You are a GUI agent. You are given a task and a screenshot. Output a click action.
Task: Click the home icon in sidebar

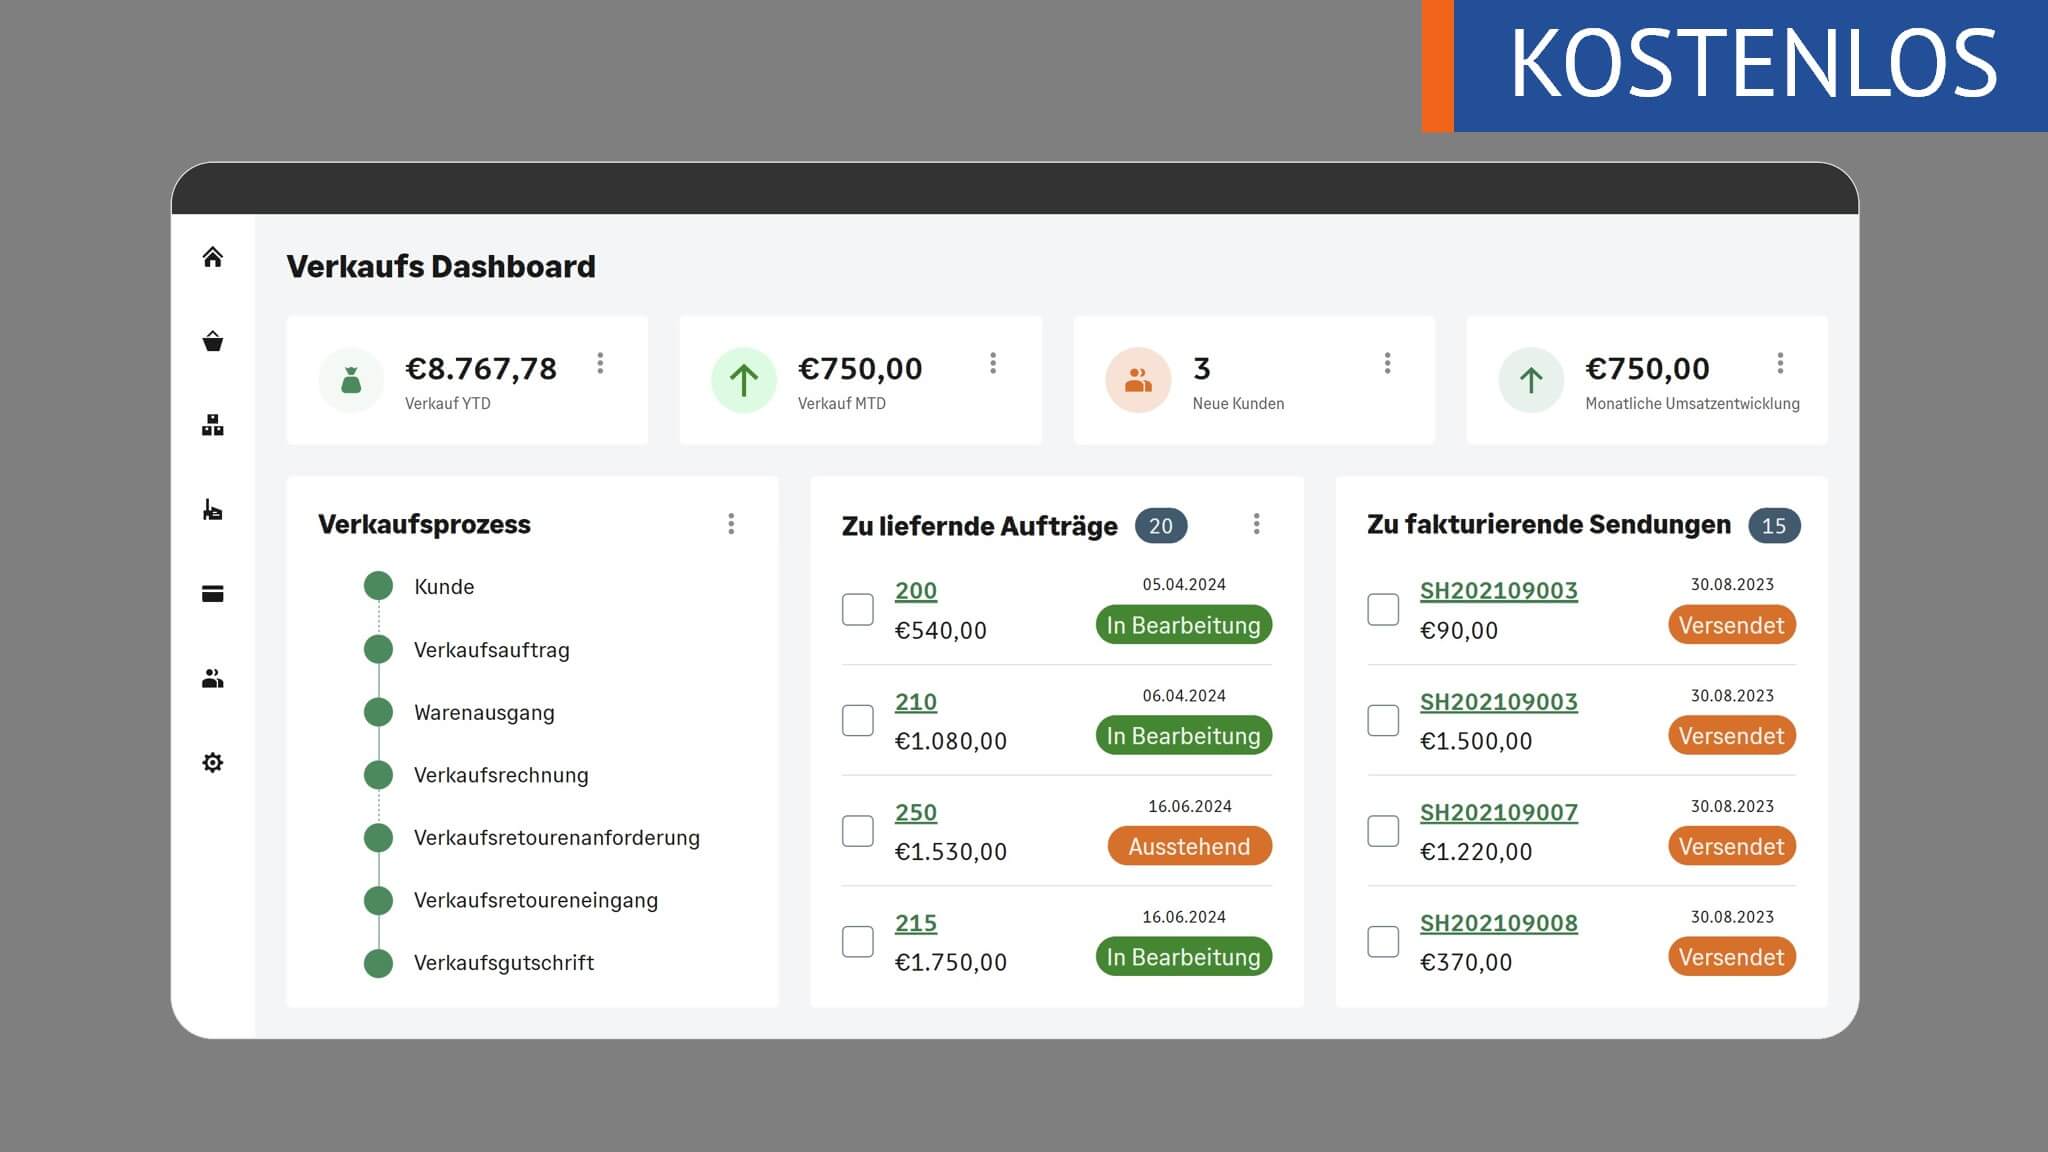pos(212,257)
